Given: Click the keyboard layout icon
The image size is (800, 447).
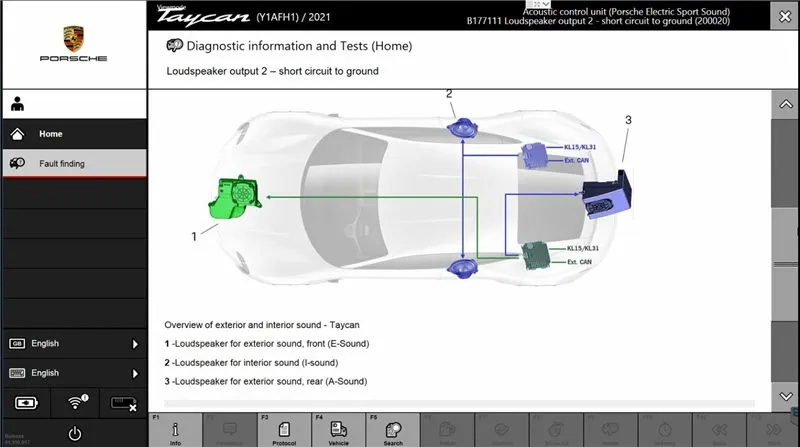Looking at the screenshot, I should point(17,373).
